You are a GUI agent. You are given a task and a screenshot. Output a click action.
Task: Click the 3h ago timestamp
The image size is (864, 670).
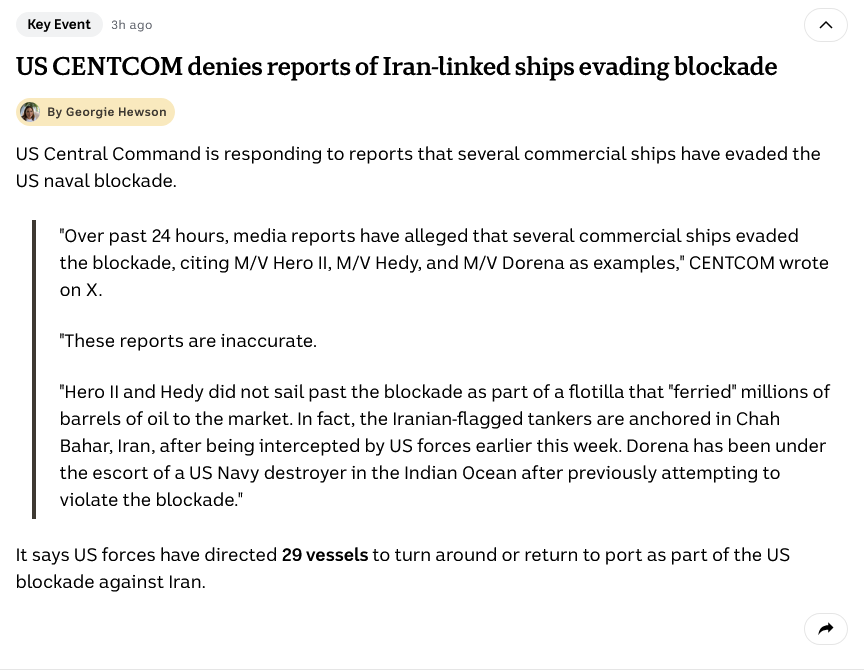(132, 25)
